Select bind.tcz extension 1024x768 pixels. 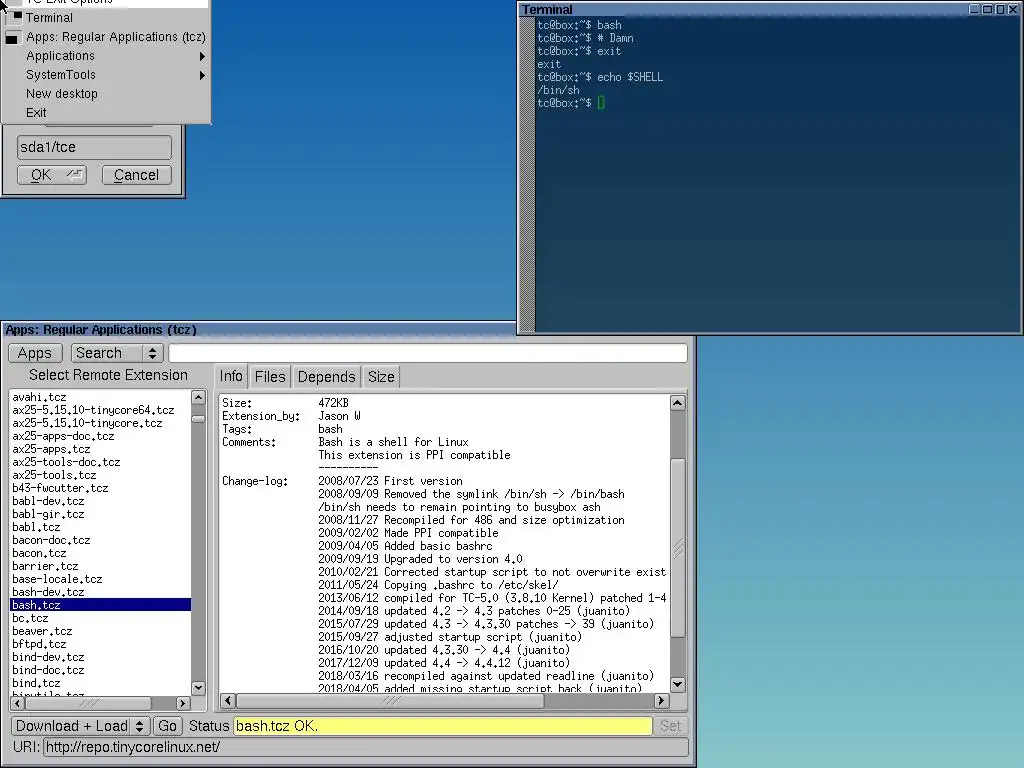(100, 684)
